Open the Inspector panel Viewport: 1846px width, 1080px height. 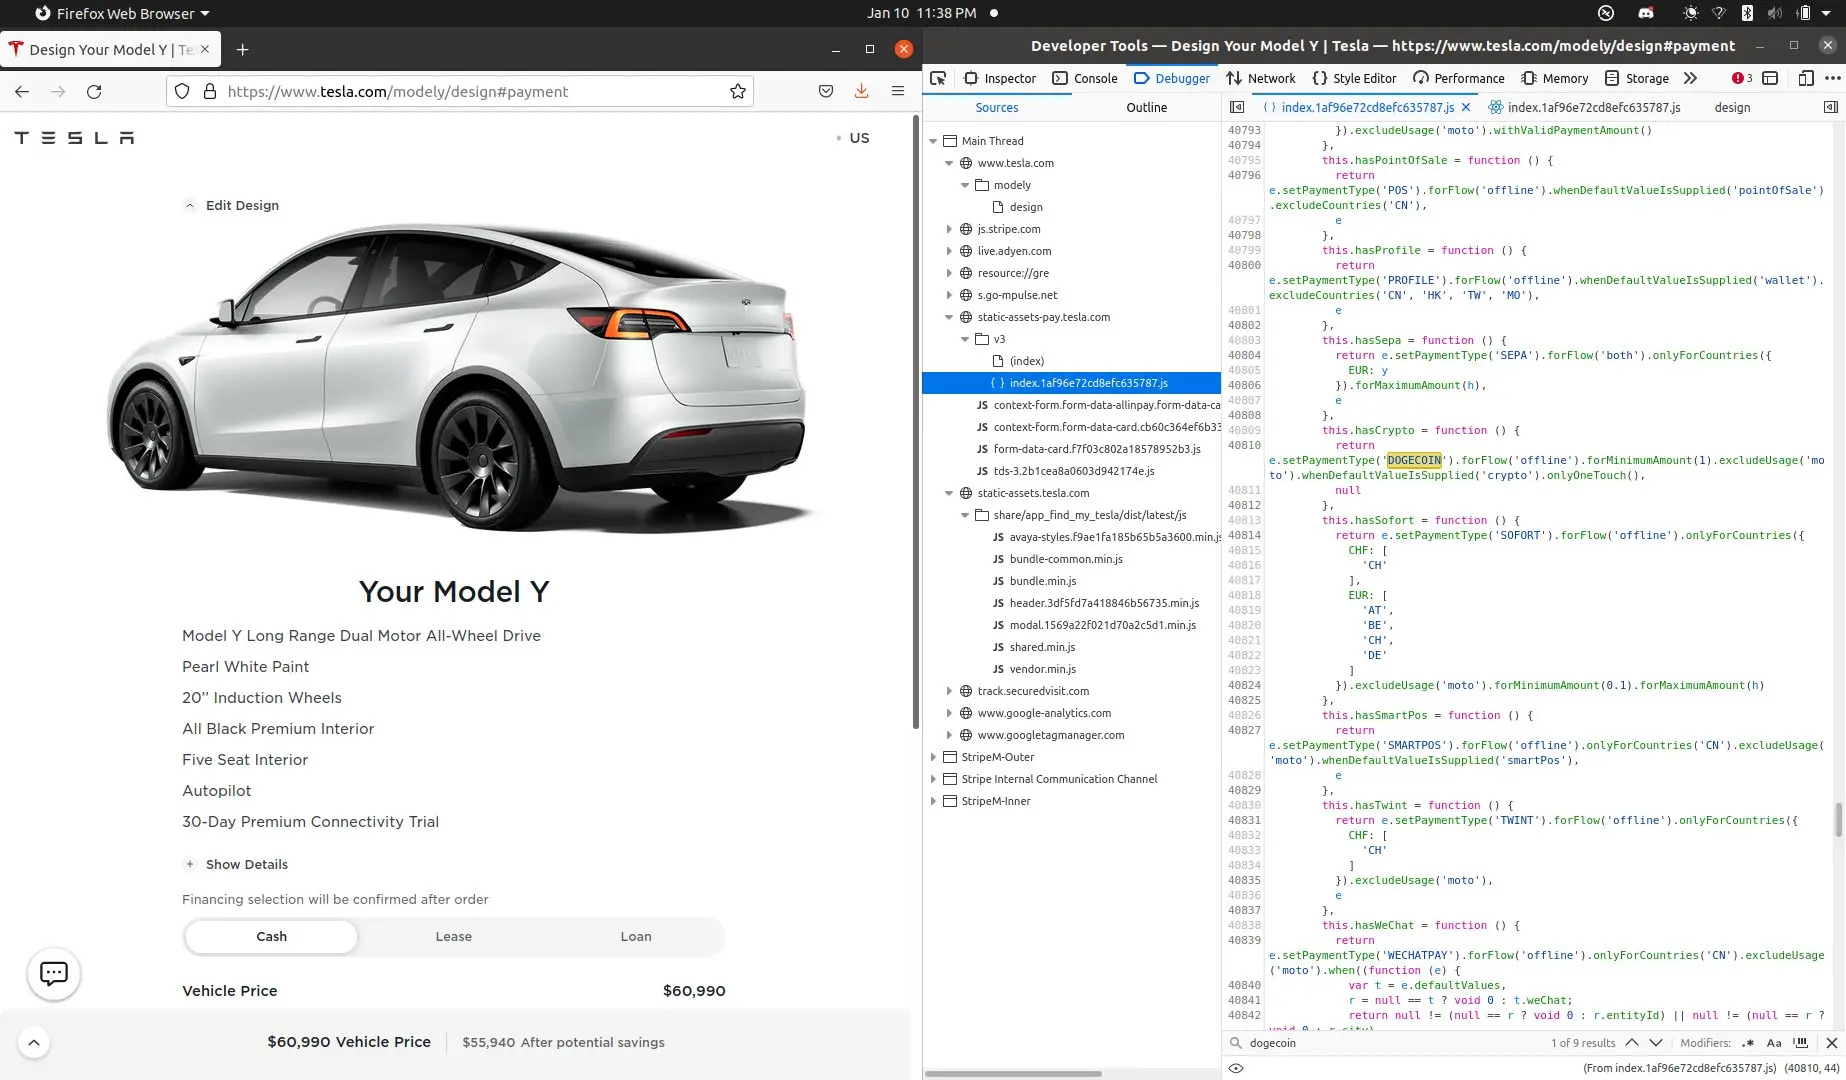tap(1000, 78)
